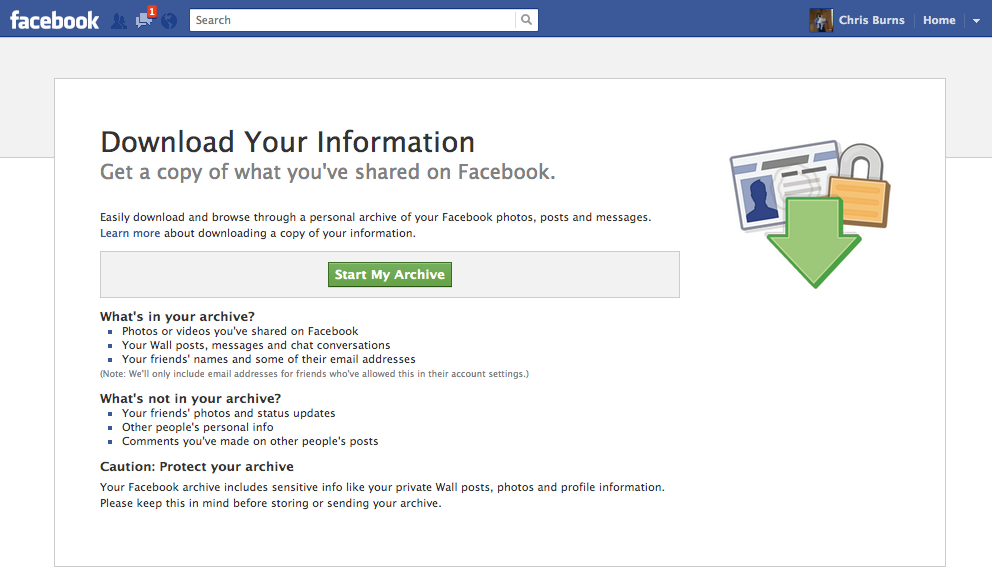The width and height of the screenshot is (992, 578).
Task: Click the search magnifying glass icon
Action: pyautogui.click(x=527, y=19)
